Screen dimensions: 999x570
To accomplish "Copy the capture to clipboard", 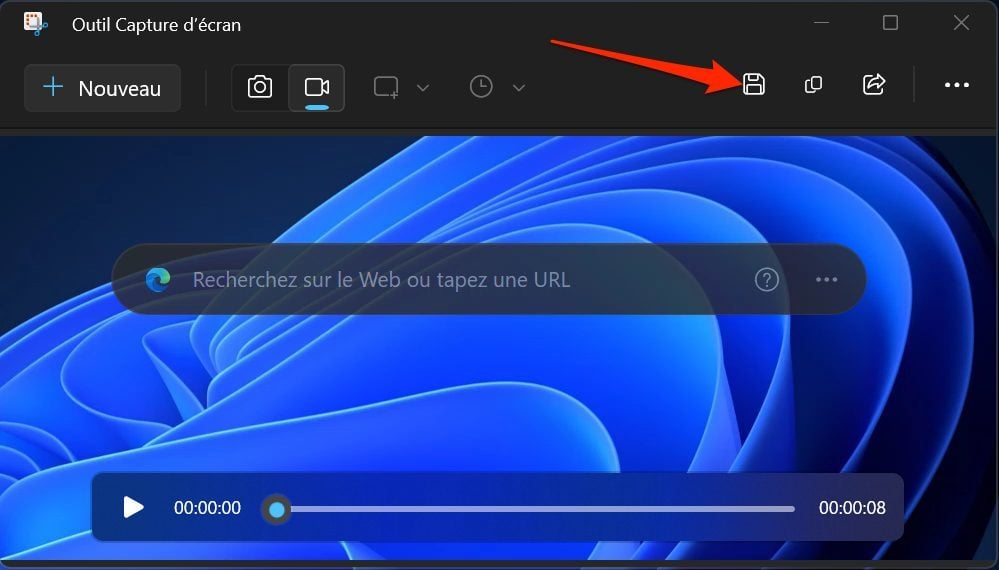I will (814, 84).
